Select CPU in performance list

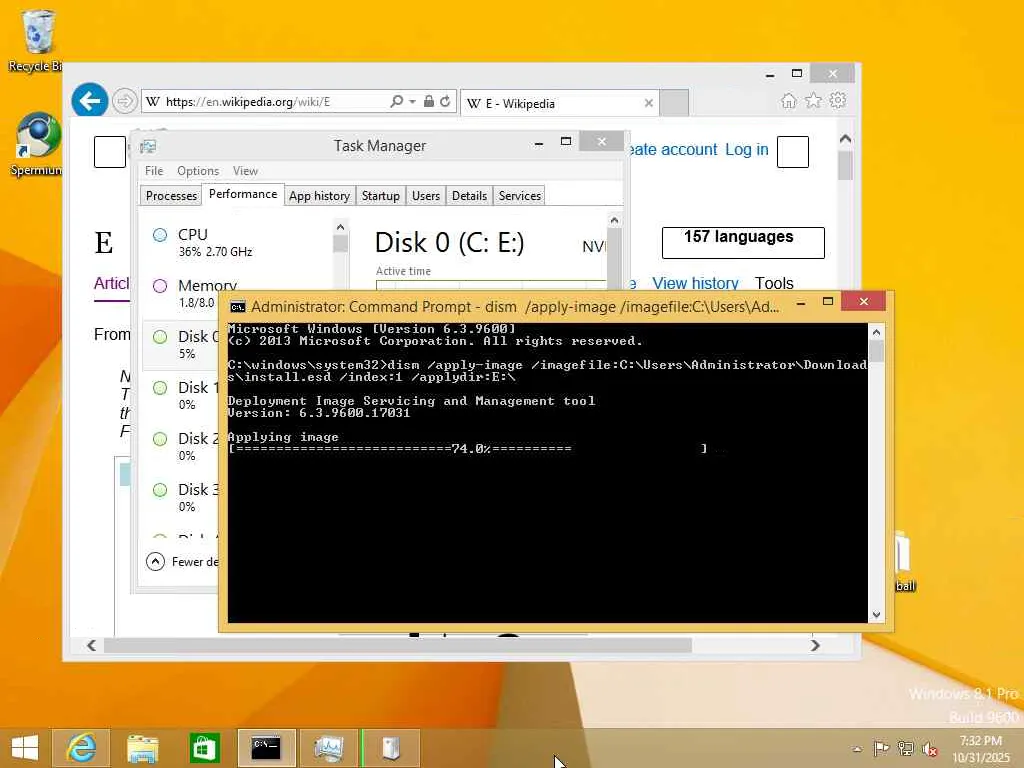tap(238, 242)
